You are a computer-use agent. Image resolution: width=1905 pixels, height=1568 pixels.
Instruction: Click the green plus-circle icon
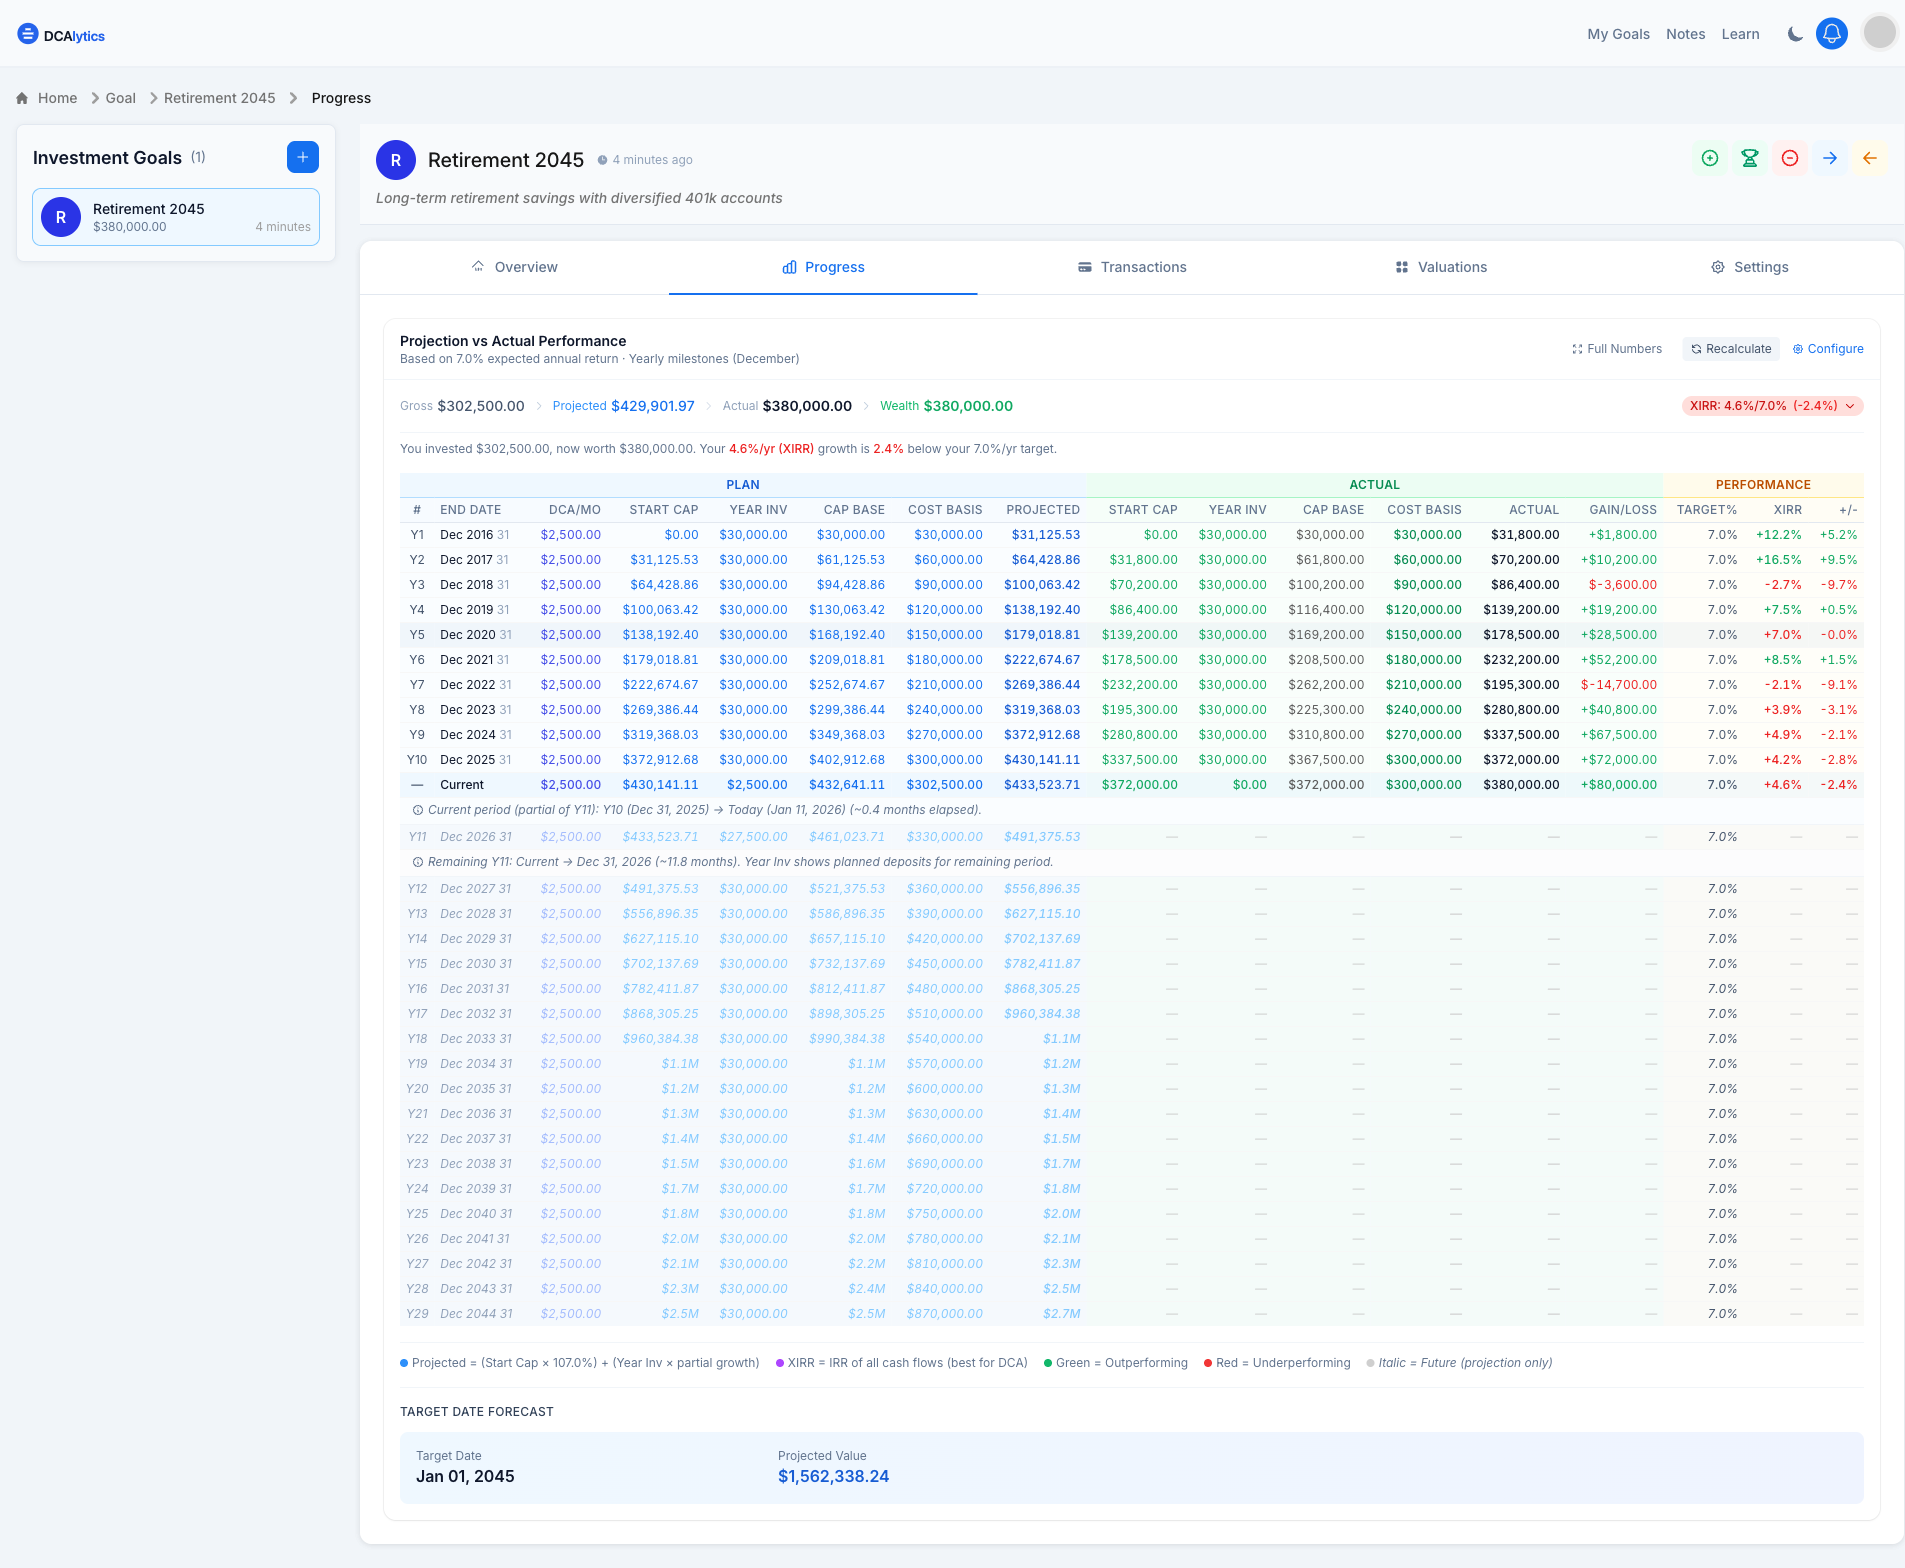tap(1710, 158)
